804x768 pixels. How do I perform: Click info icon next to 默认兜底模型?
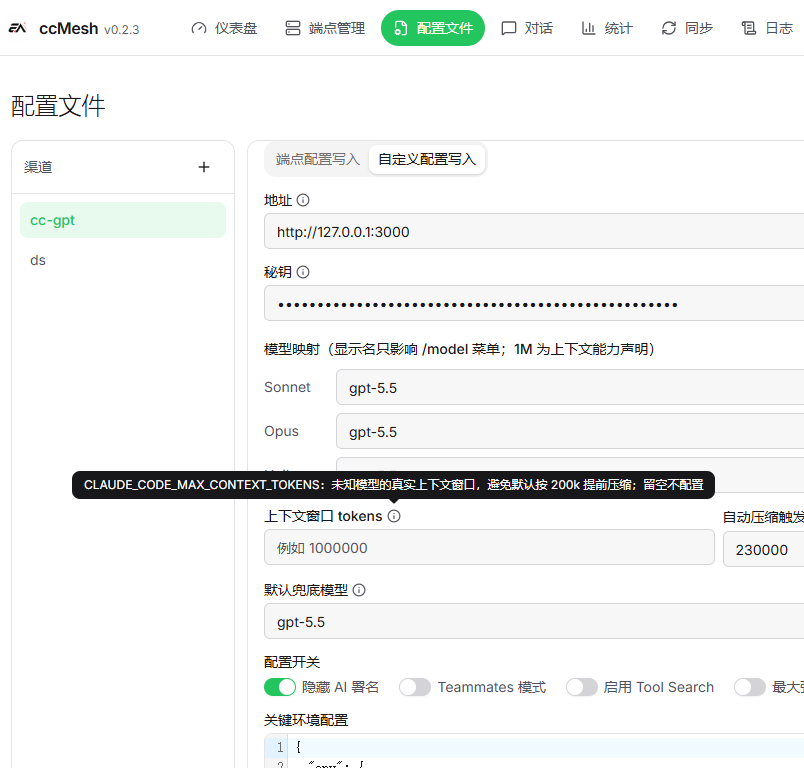359,590
